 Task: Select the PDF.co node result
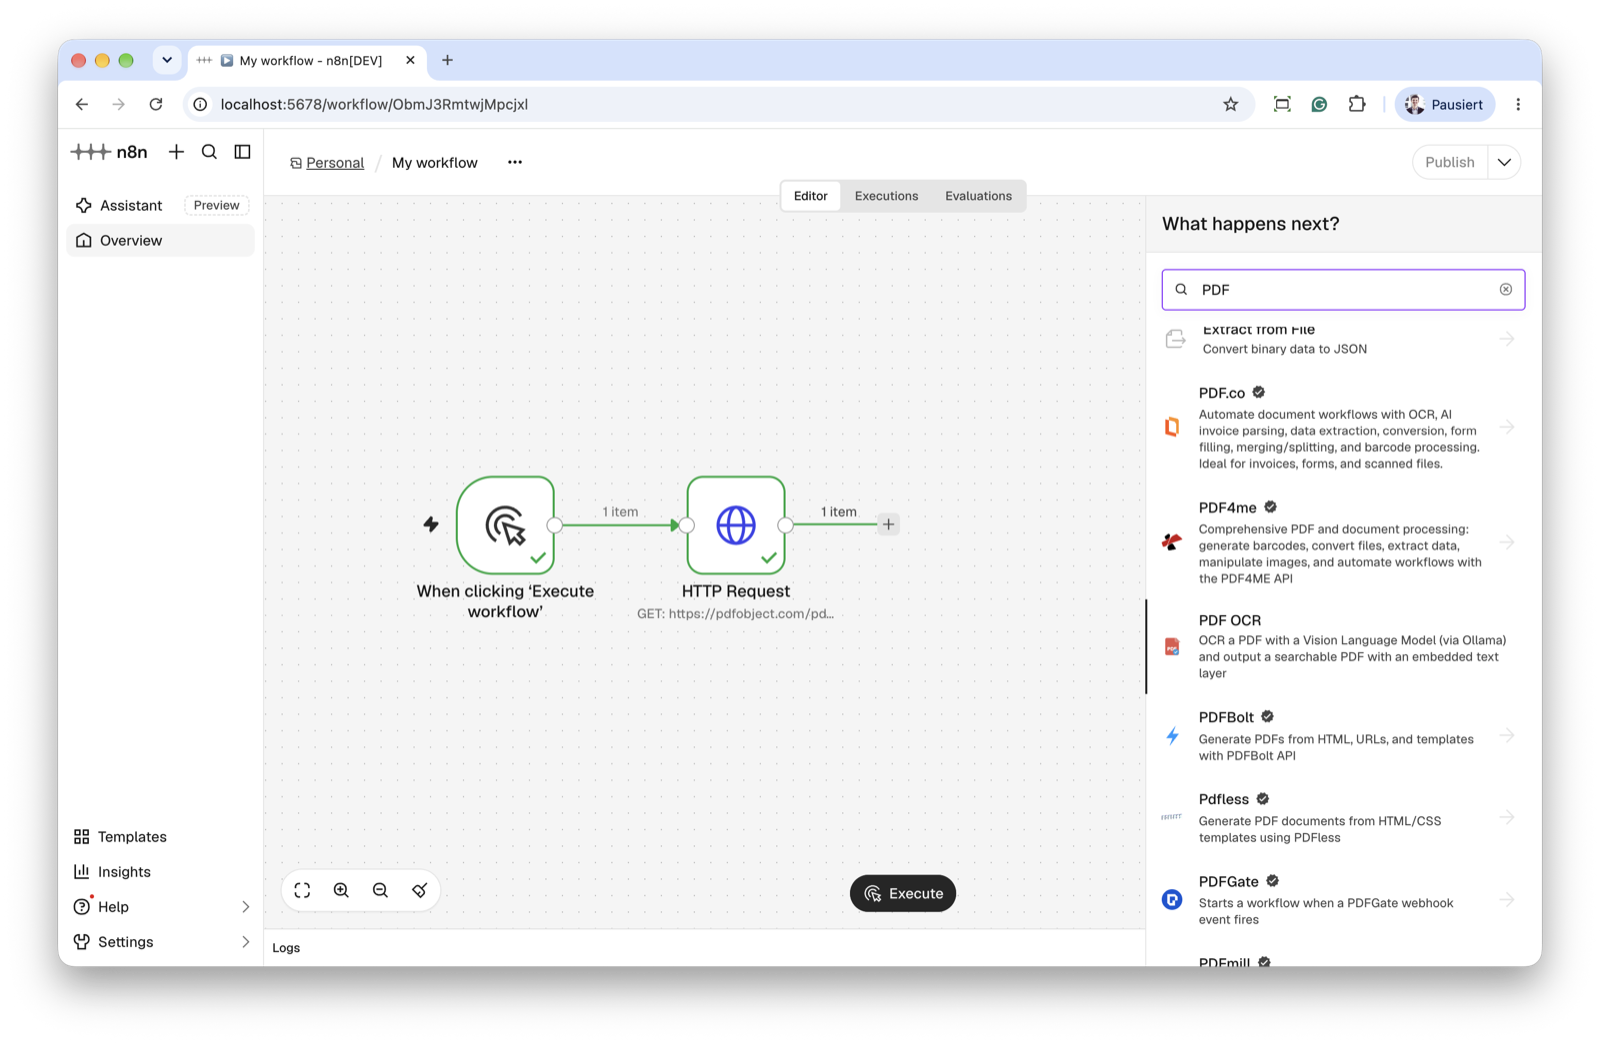tap(1343, 427)
